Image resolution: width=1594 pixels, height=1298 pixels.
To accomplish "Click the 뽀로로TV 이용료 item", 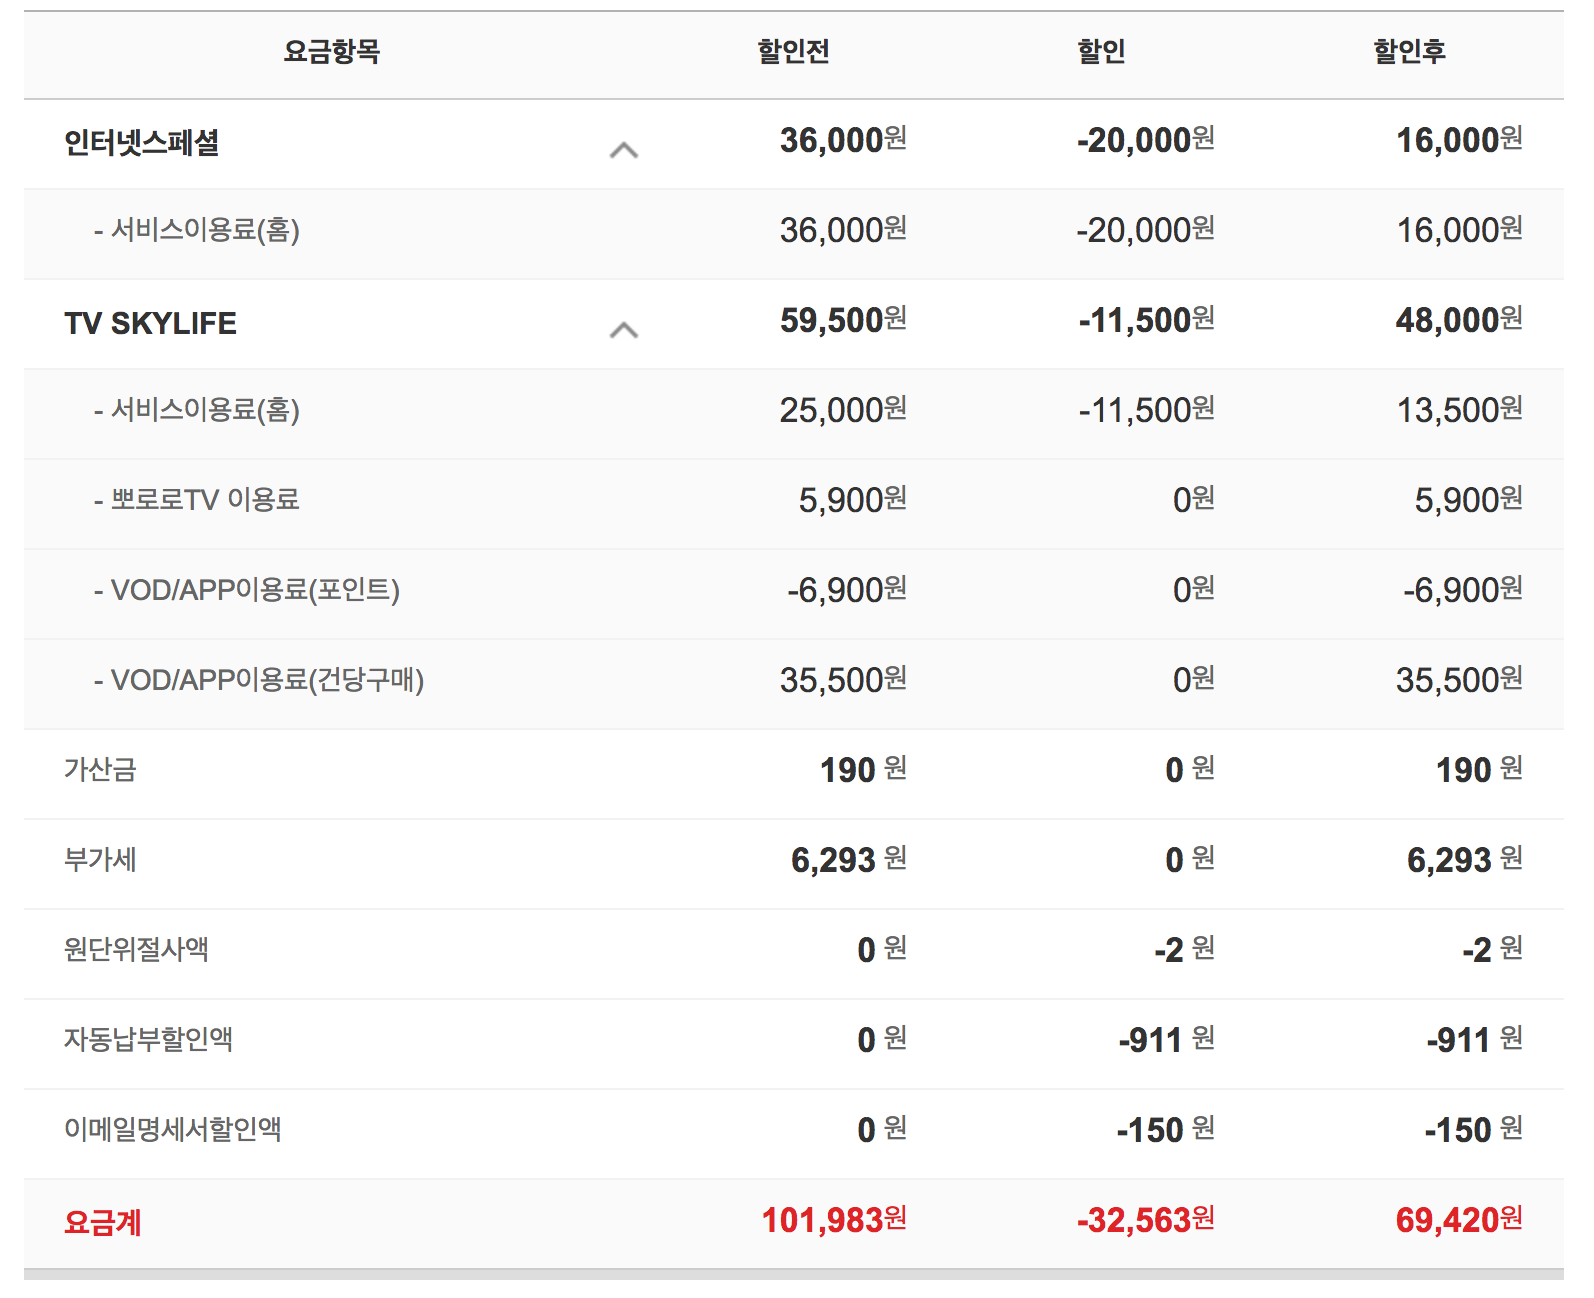I will pos(204,499).
